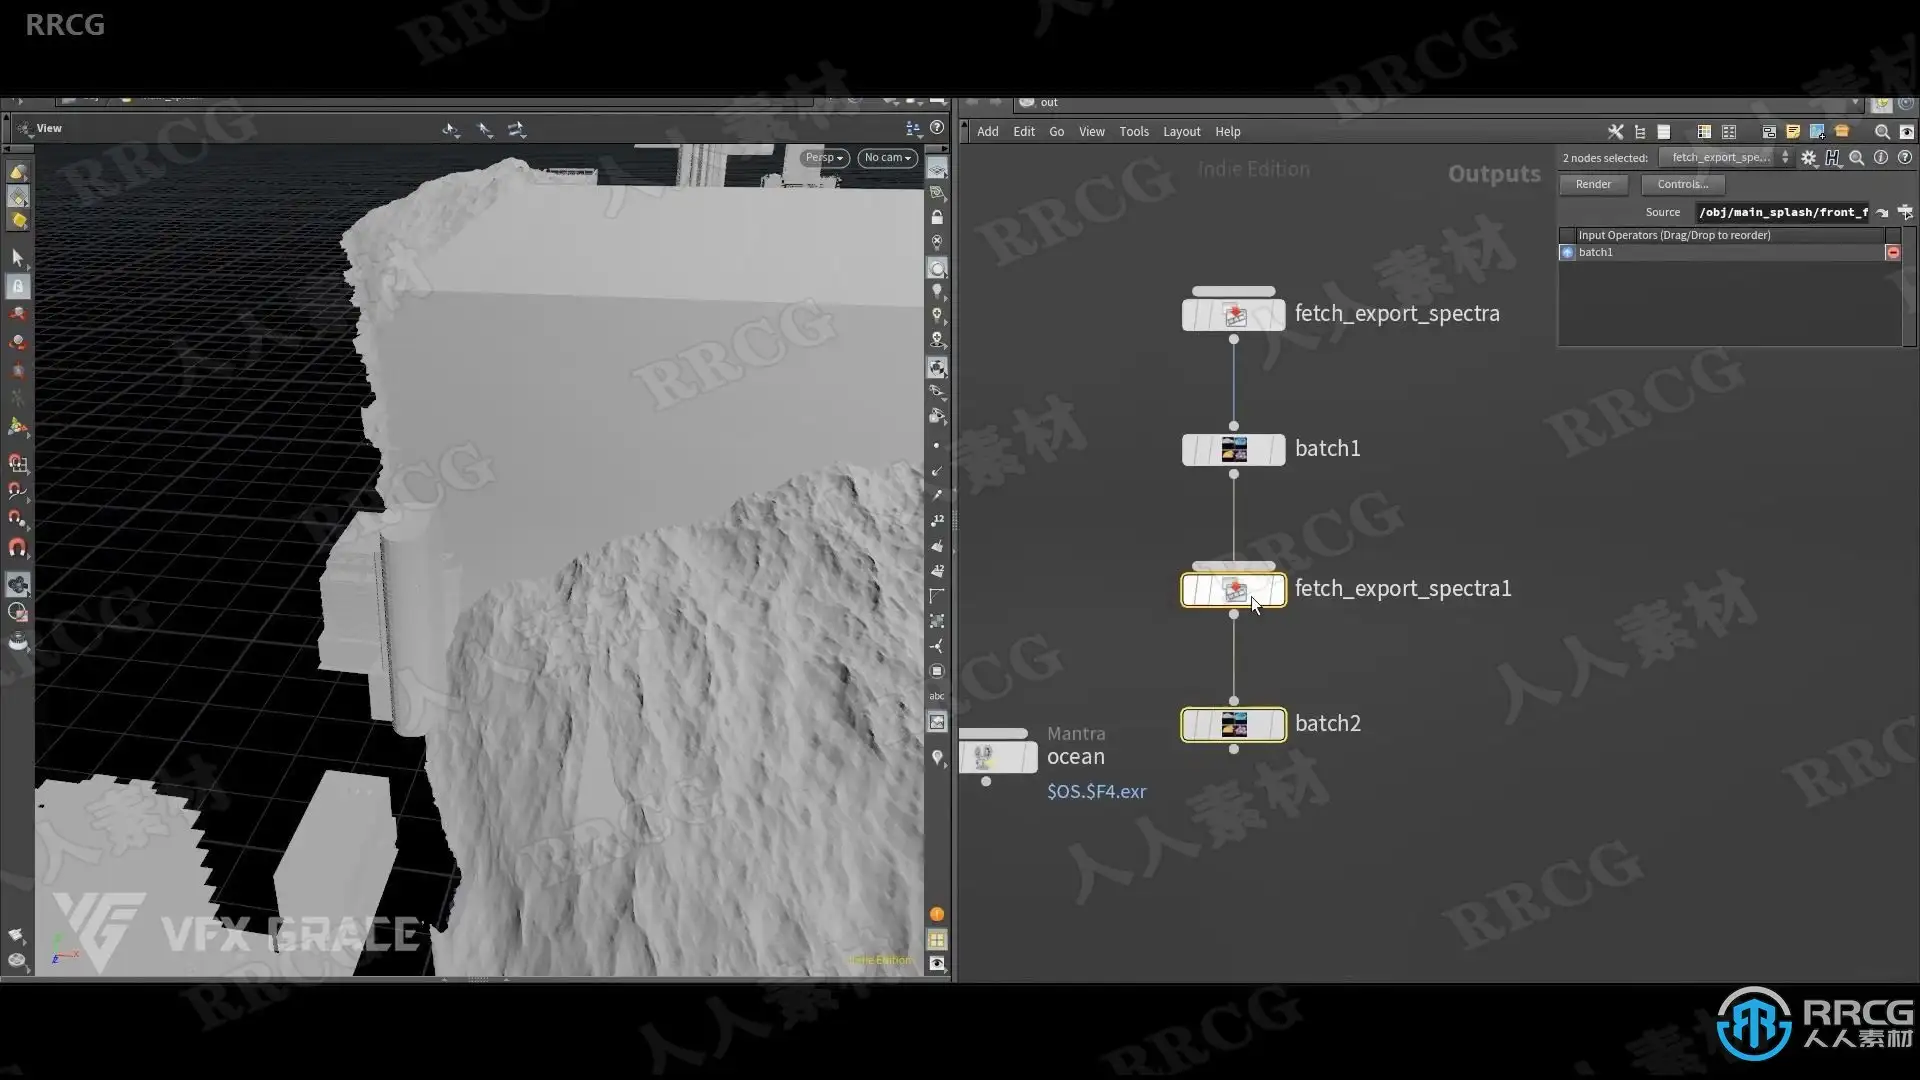Toggle the viewport lock icon on right toolbar
The width and height of the screenshot is (1920, 1080).
937,217
